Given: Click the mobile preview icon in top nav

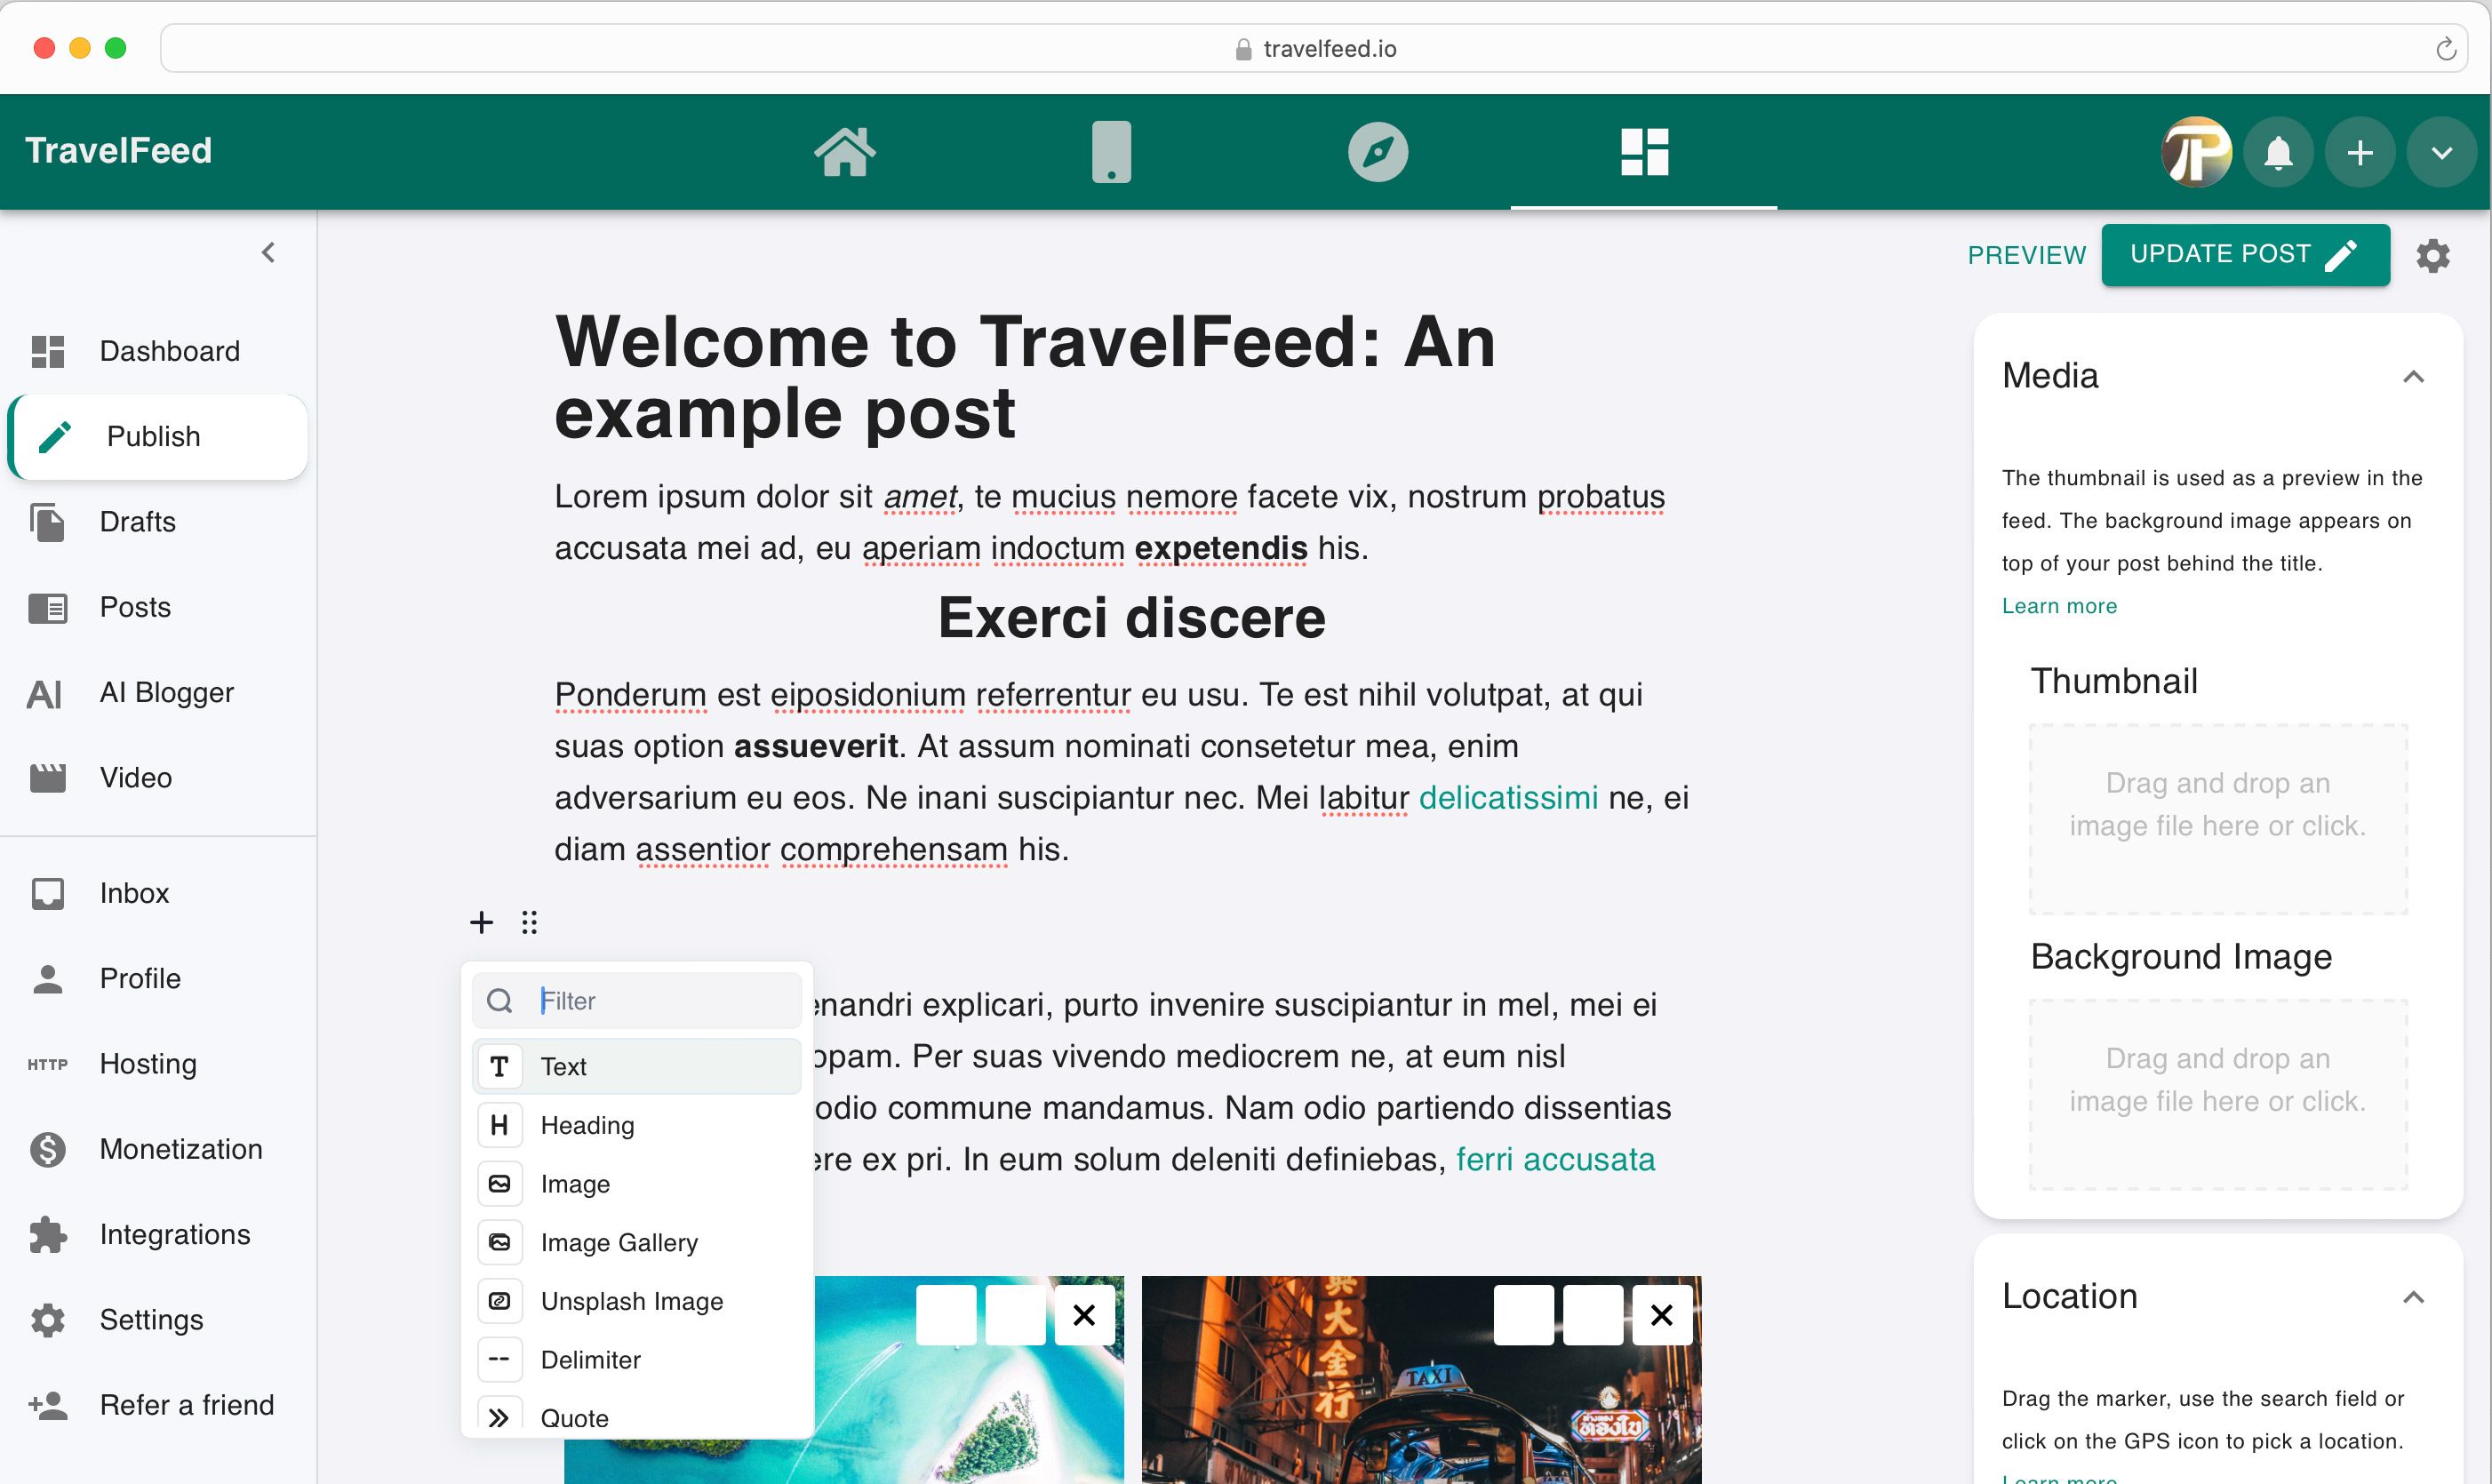Looking at the screenshot, I should click(x=1113, y=150).
